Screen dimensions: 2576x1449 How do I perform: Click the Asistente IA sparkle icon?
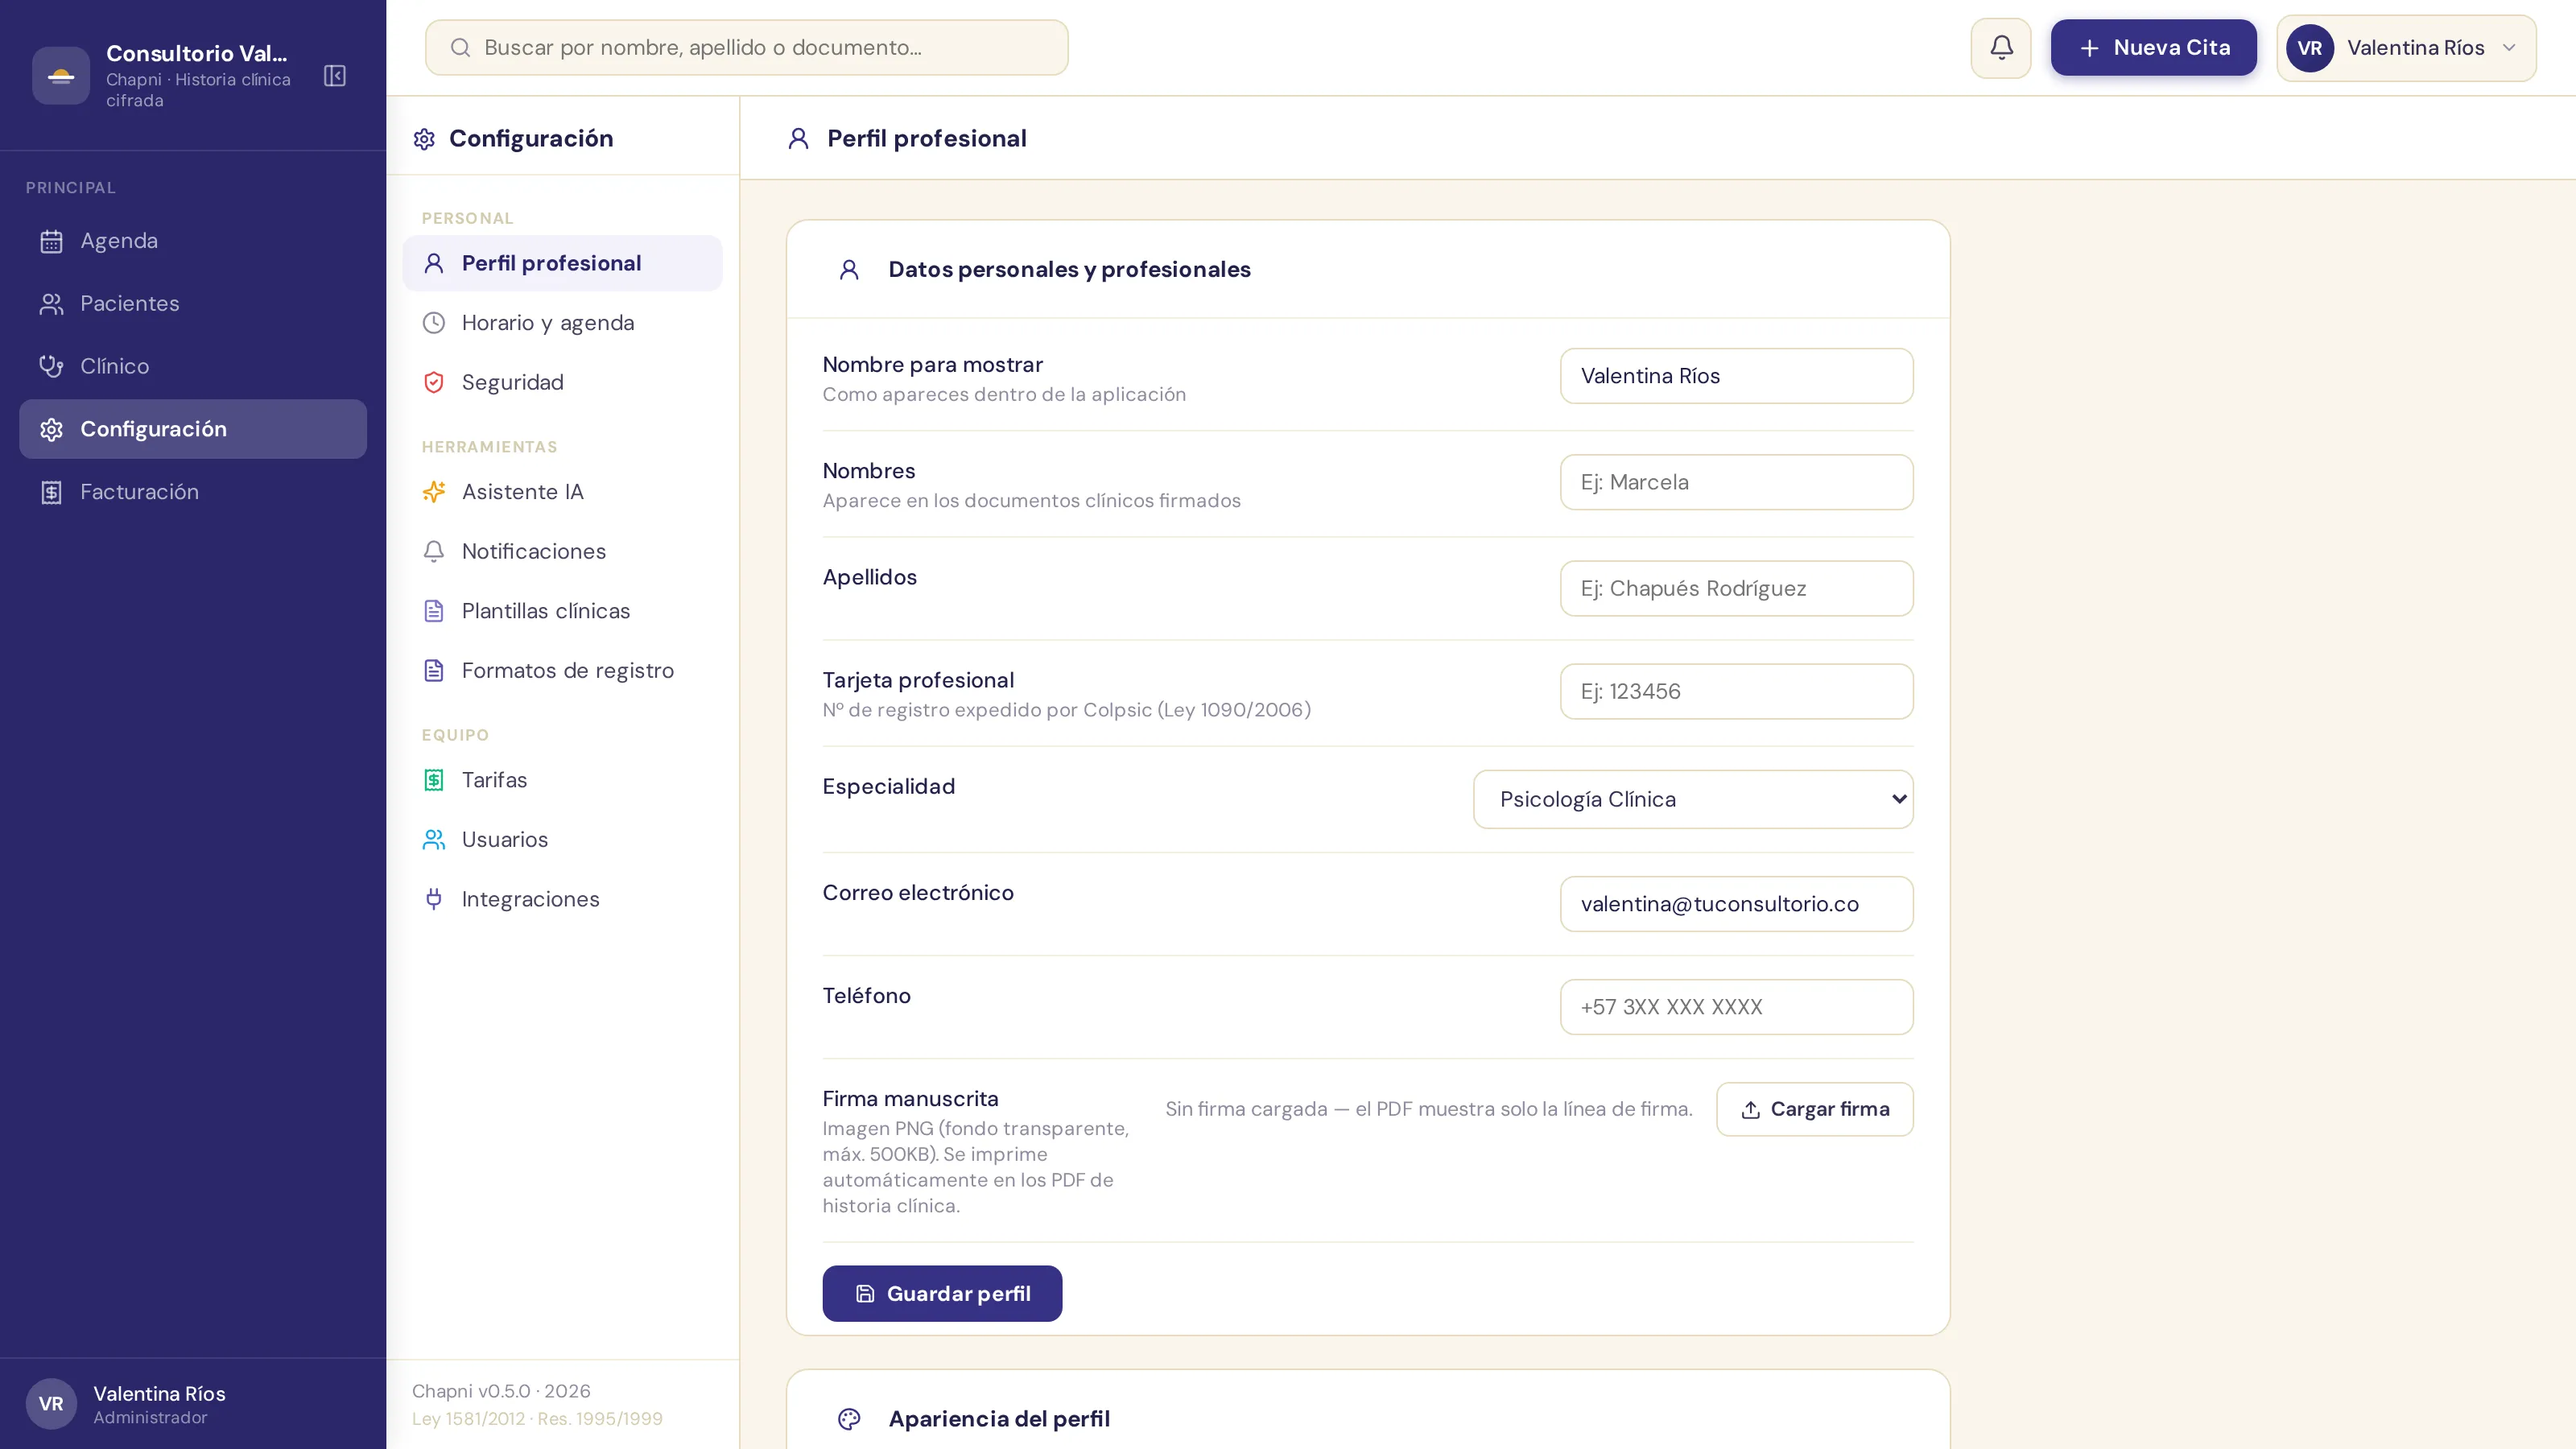[434, 492]
